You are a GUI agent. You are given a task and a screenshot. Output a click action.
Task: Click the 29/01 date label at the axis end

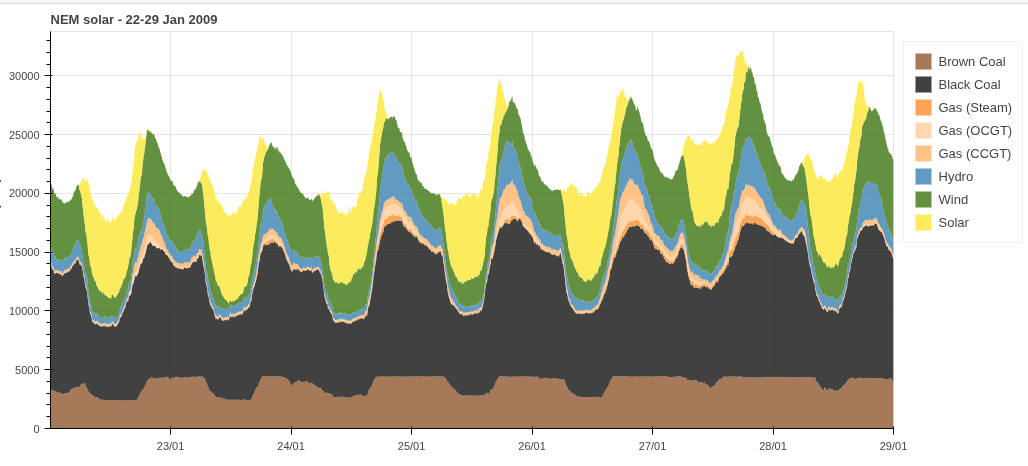(x=892, y=446)
